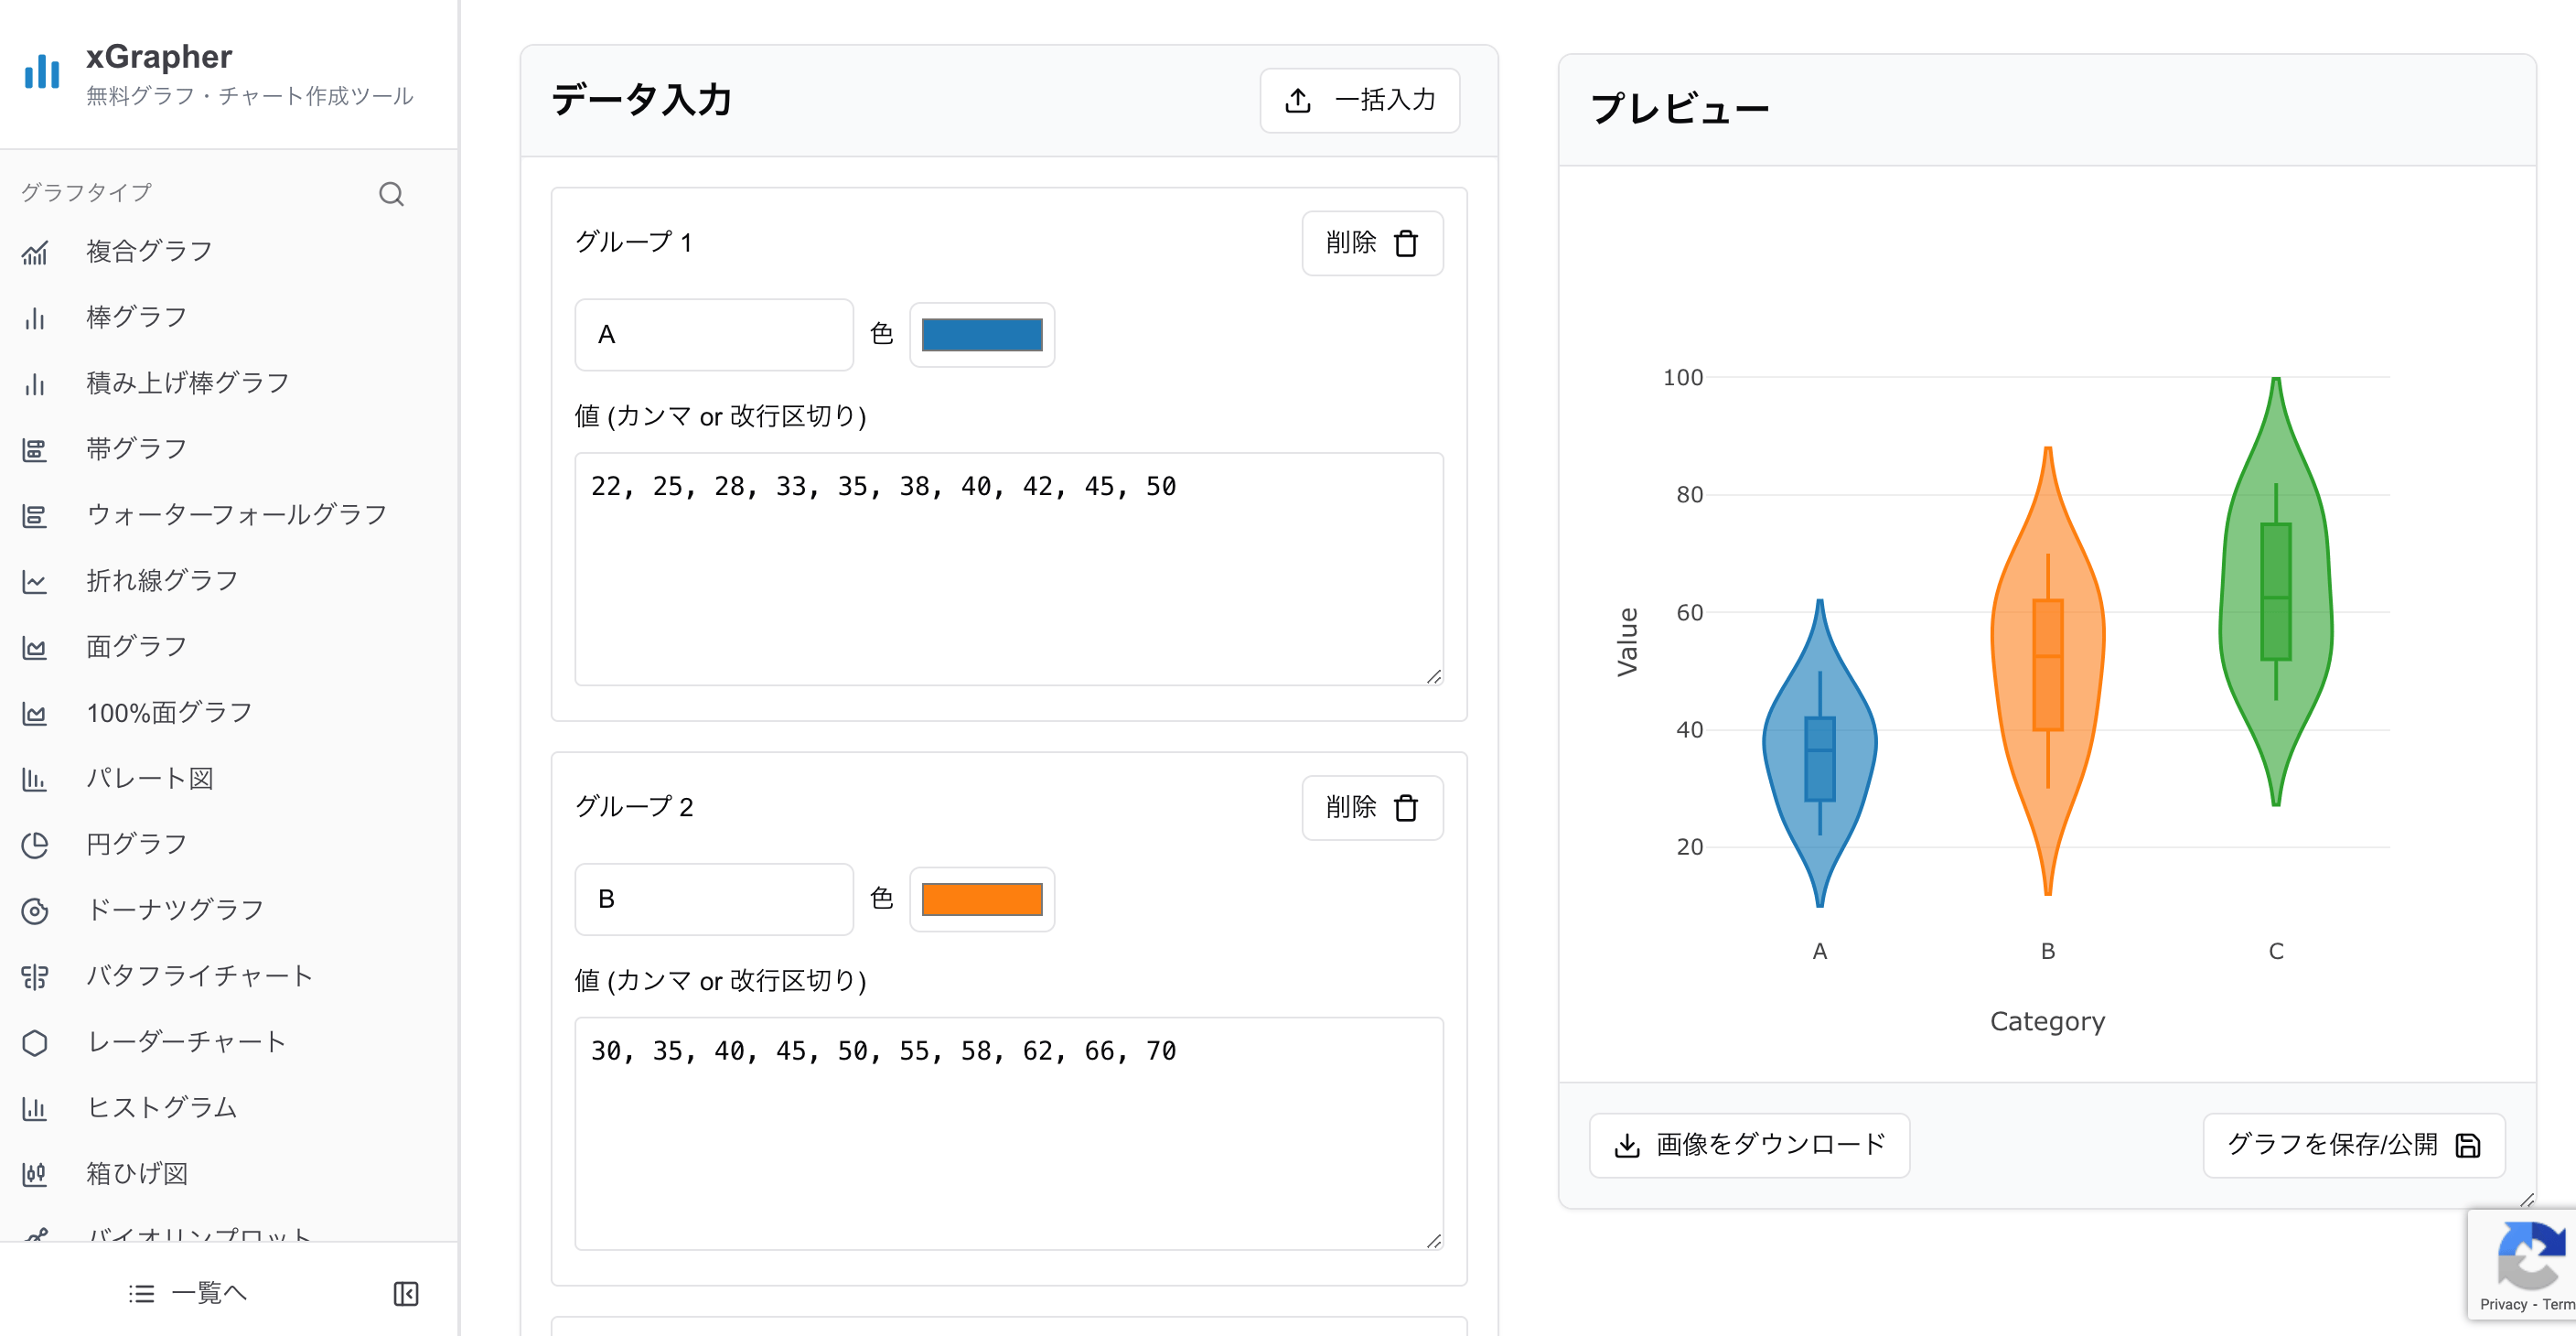Select the 棒グラフ chart type icon
This screenshot has height=1336, width=2576.
(36, 318)
